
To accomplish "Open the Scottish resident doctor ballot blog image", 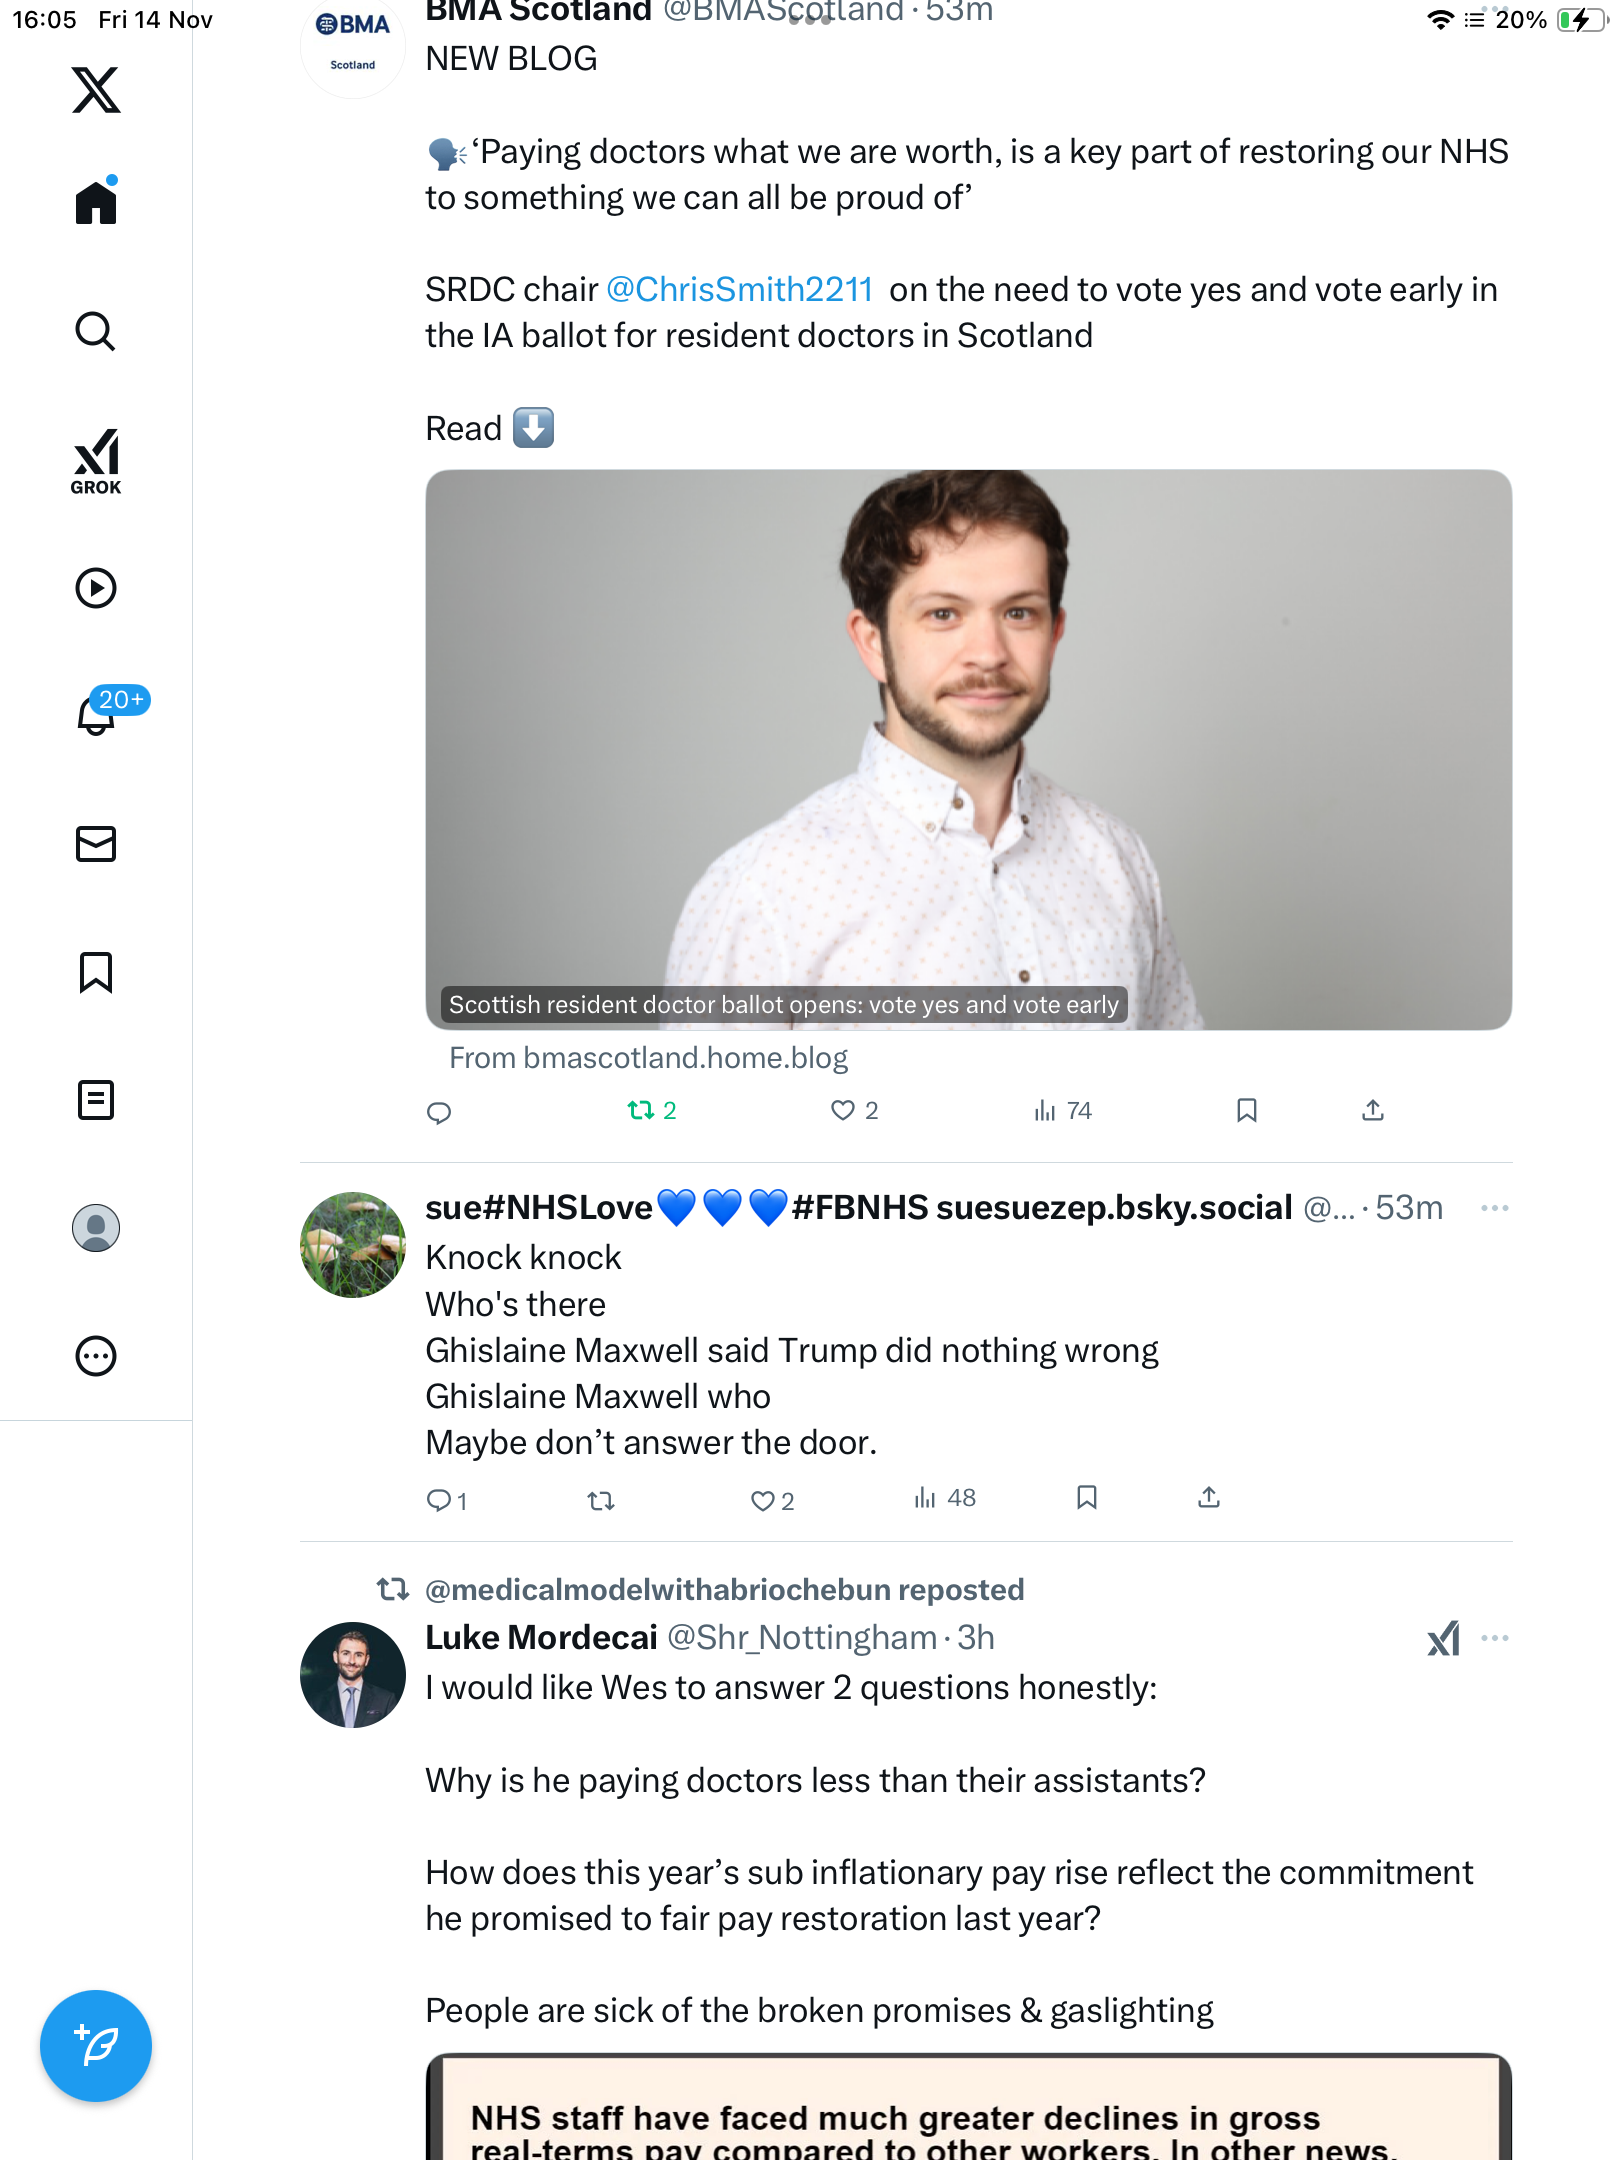I will point(968,750).
